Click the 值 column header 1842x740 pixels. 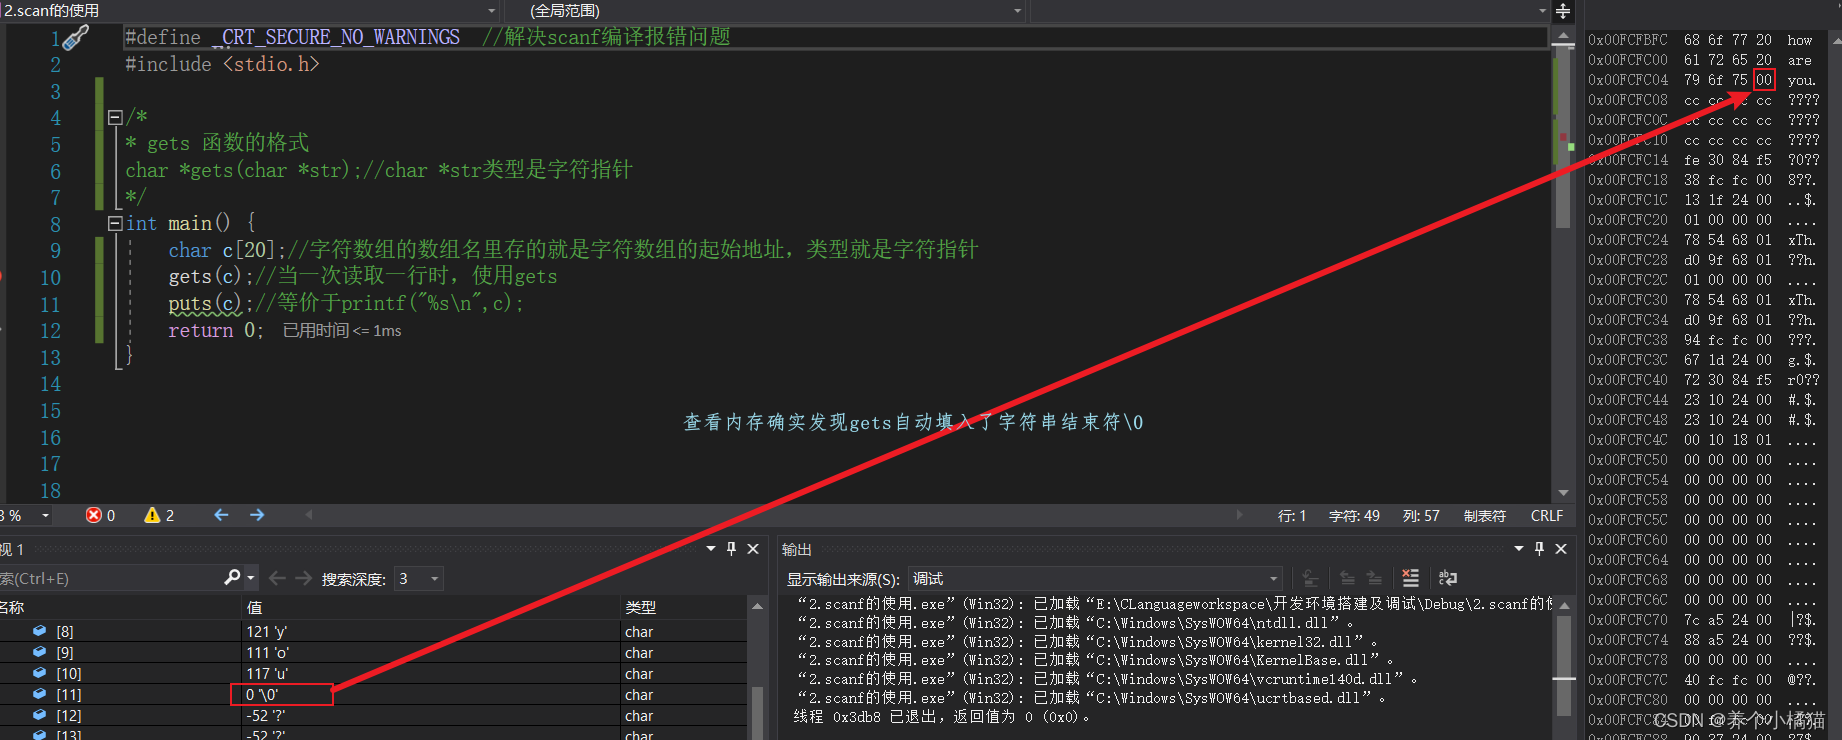click(432, 607)
